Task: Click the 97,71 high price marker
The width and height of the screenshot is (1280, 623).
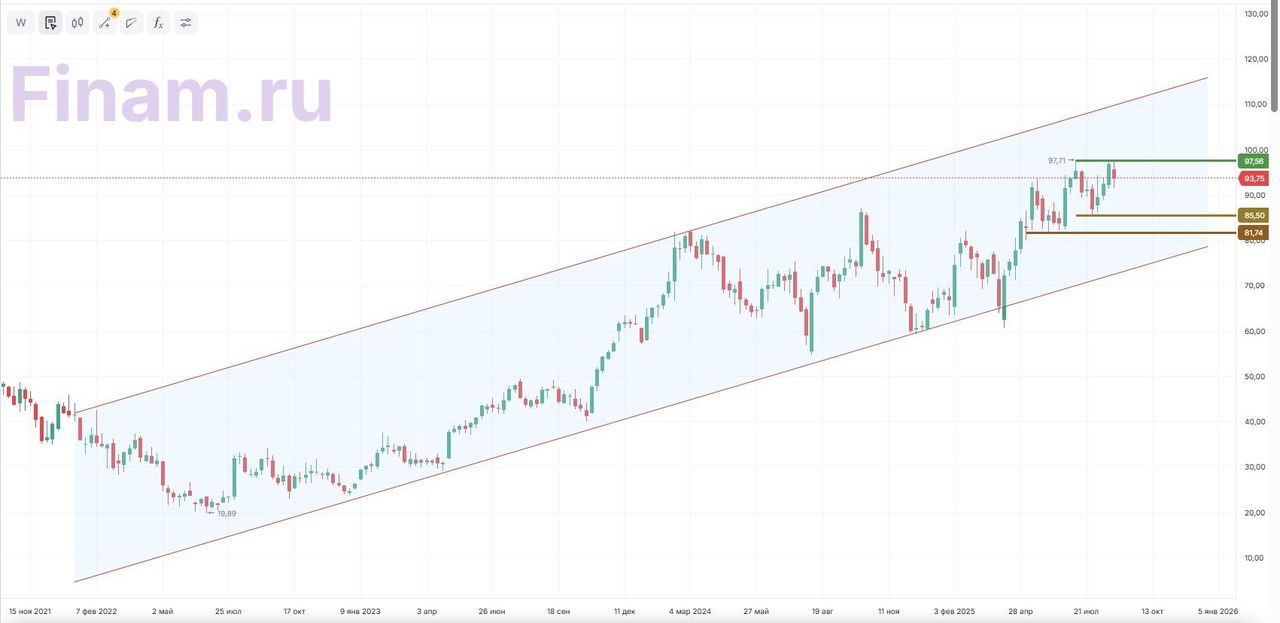Action: click(x=1057, y=160)
